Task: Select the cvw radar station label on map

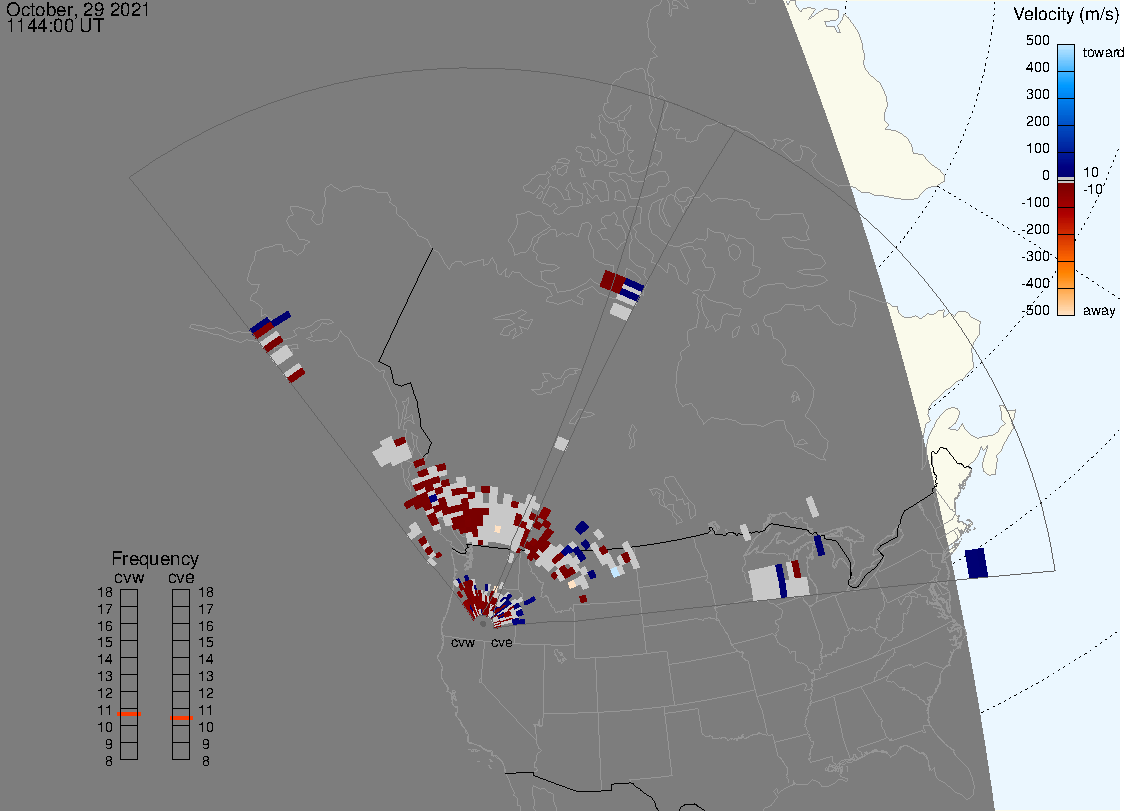Action: pos(462,643)
